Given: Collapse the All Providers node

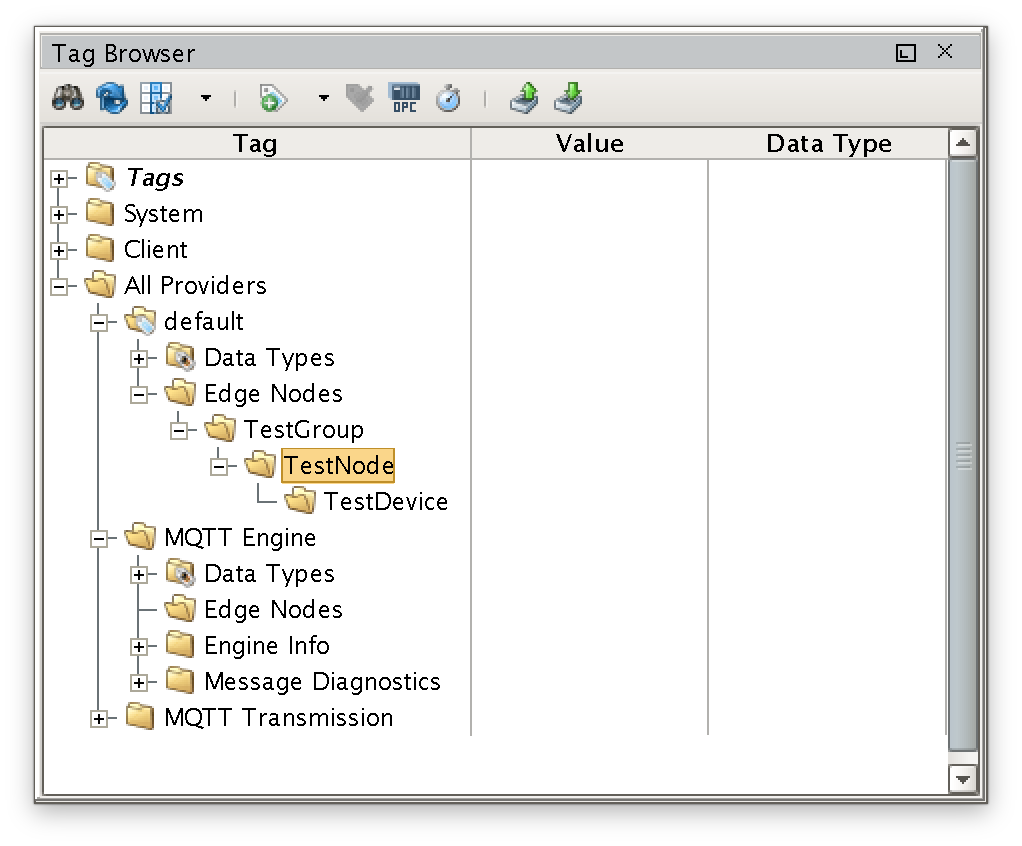Looking at the screenshot, I should pyautogui.click(x=59, y=286).
